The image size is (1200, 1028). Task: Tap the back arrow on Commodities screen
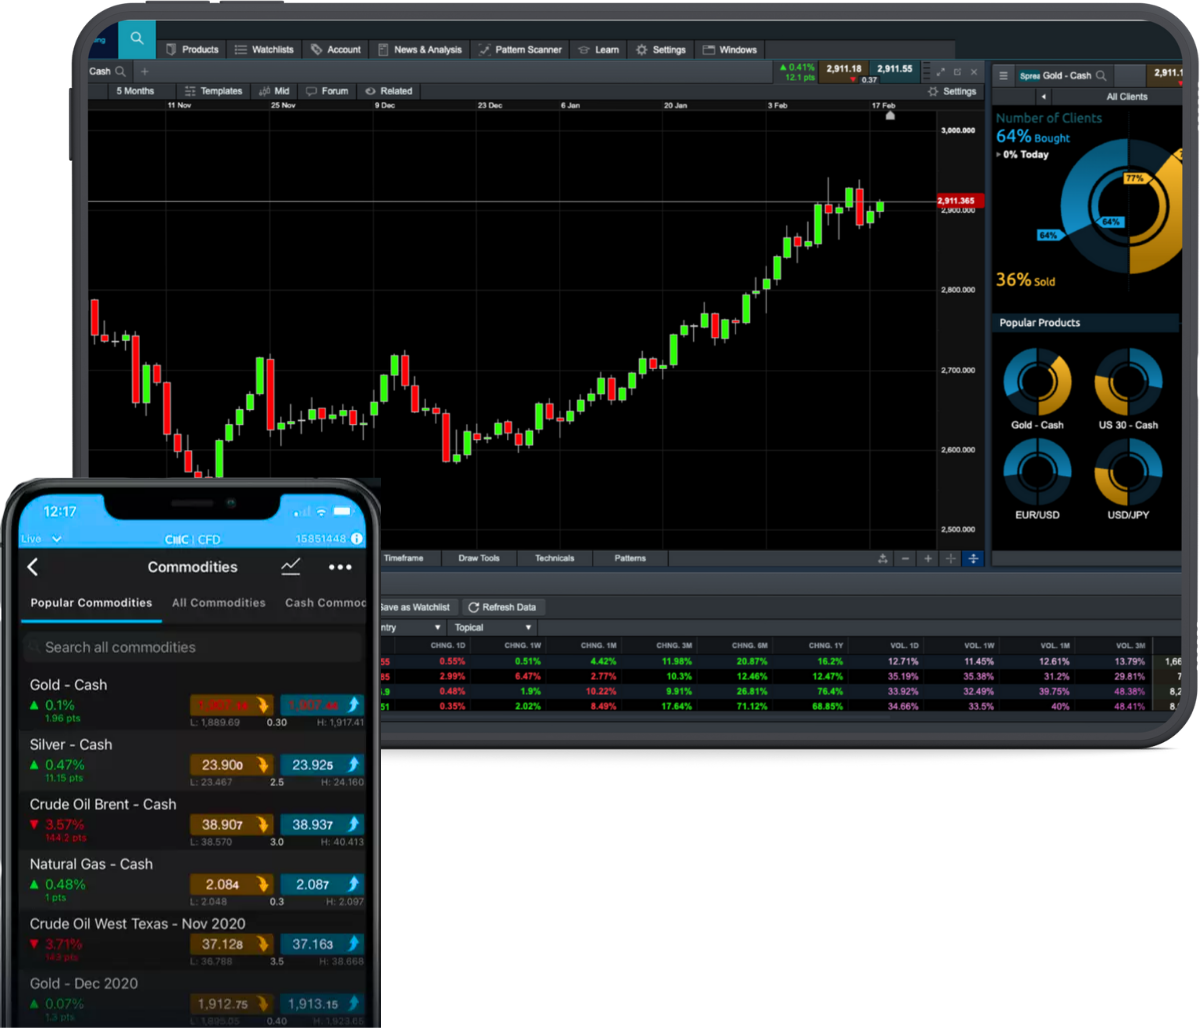pyautogui.click(x=33, y=567)
